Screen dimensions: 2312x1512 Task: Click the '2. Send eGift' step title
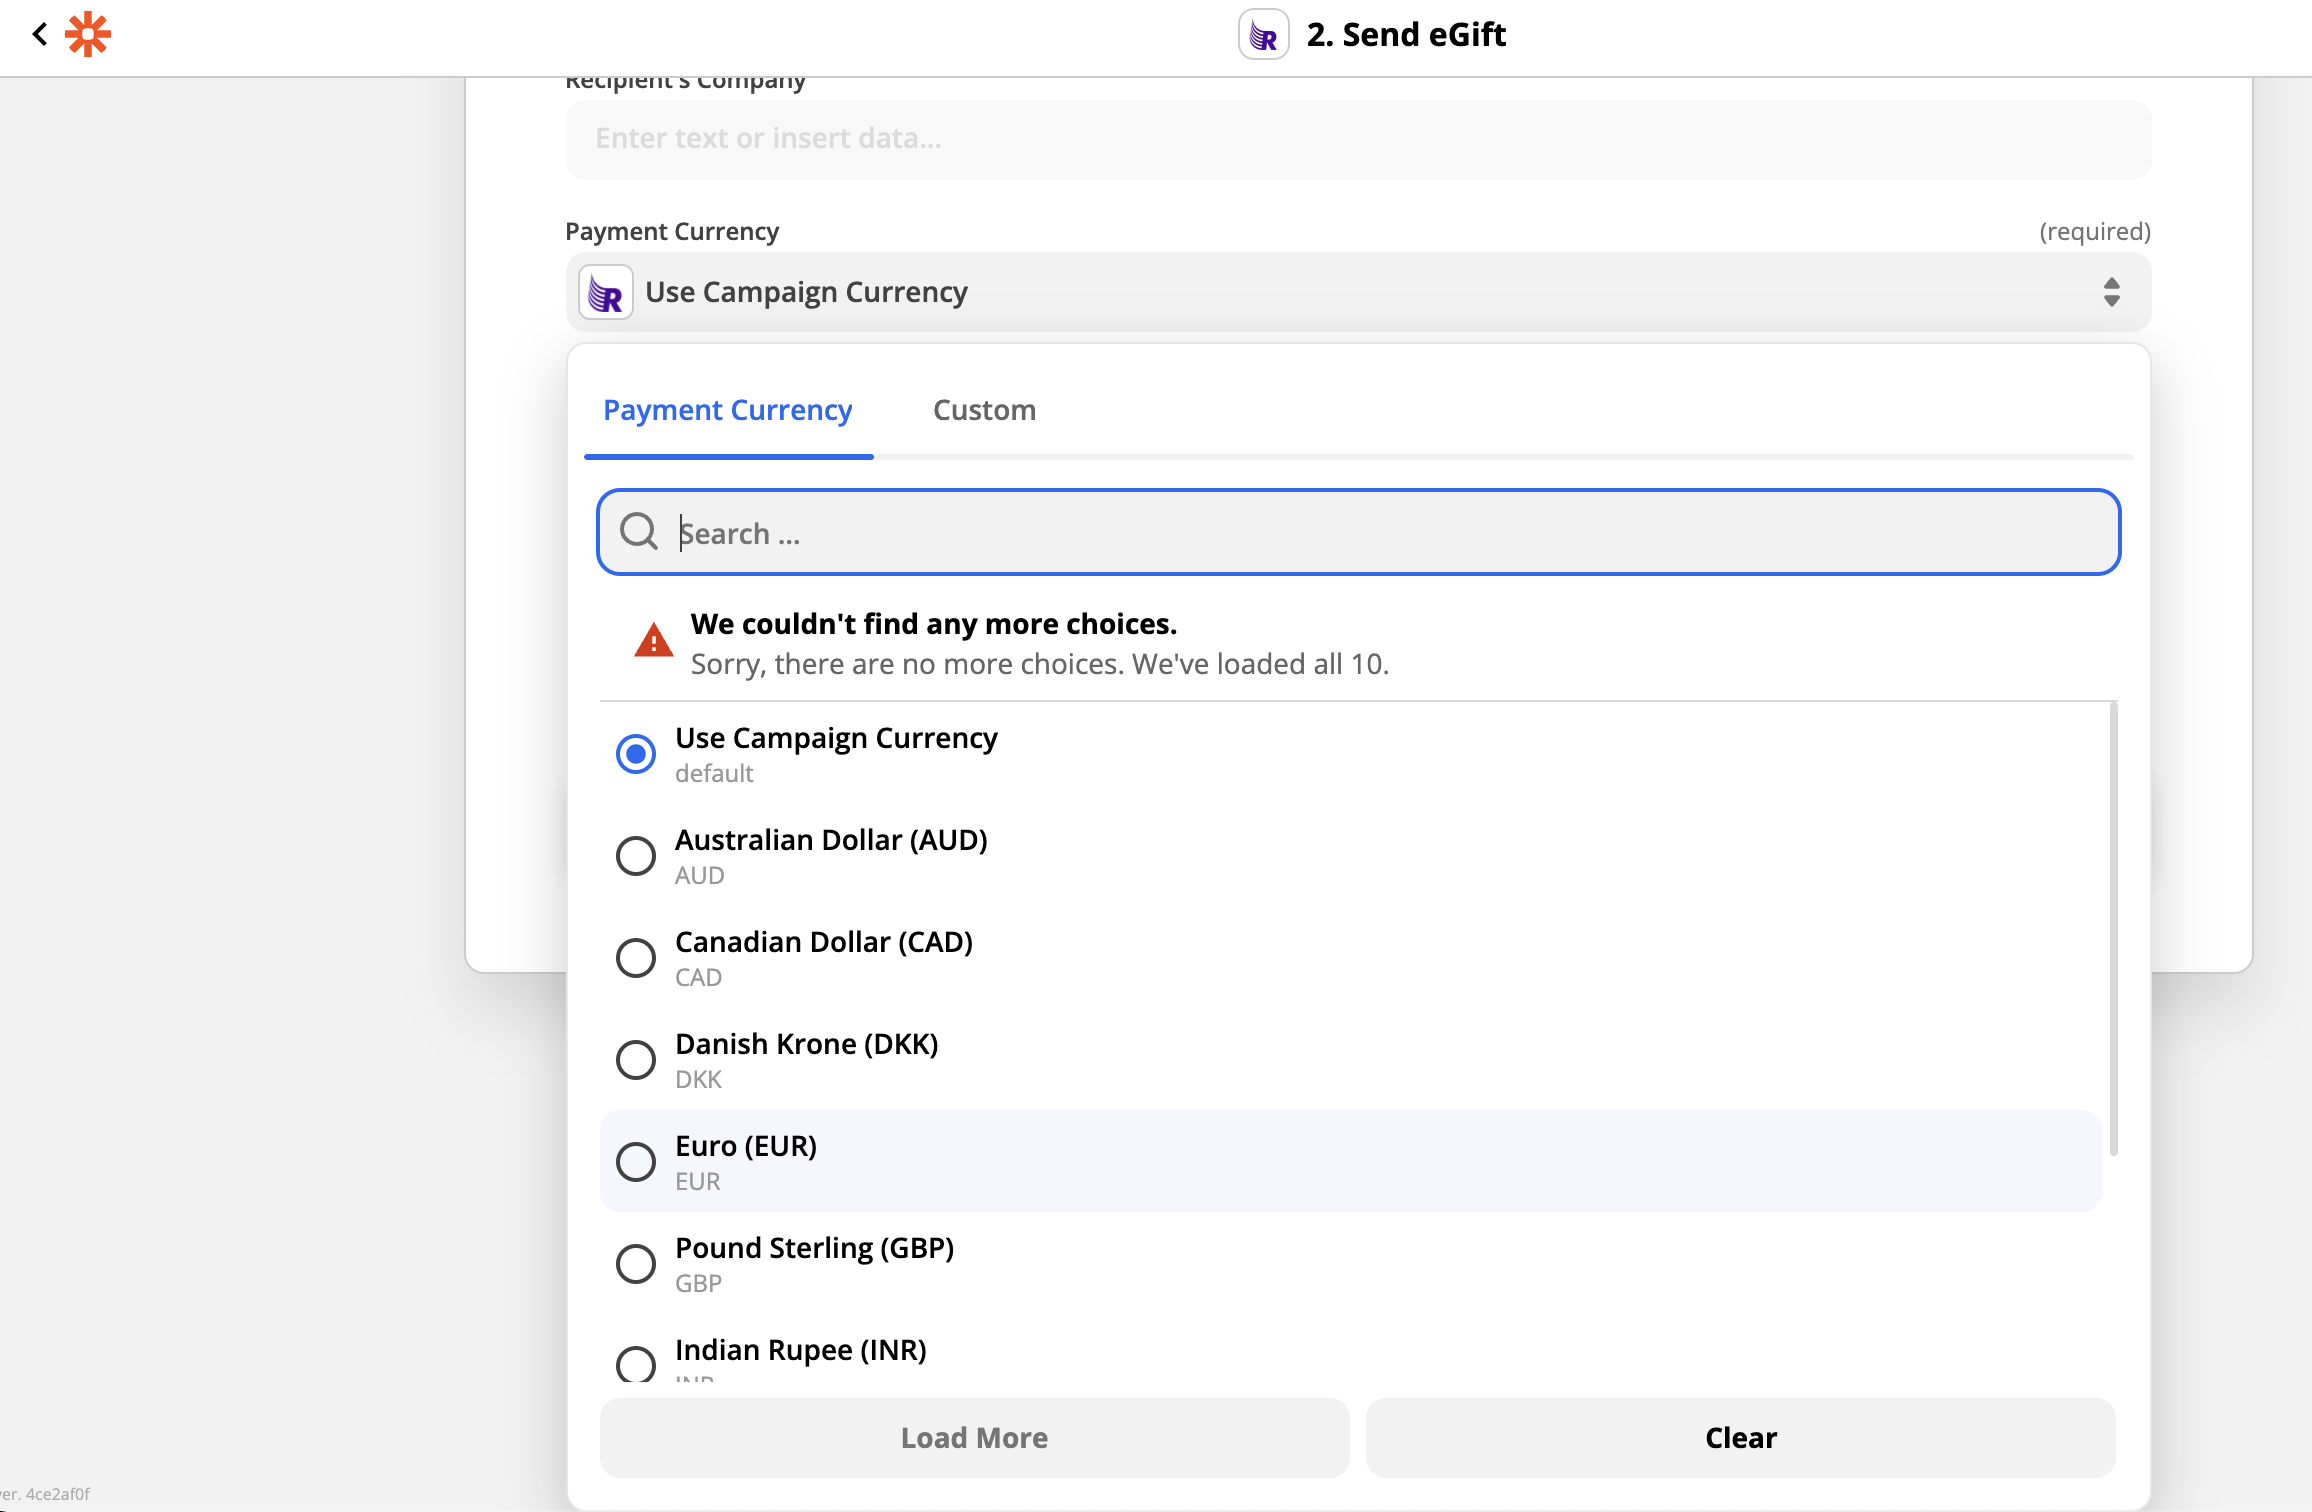(1406, 35)
